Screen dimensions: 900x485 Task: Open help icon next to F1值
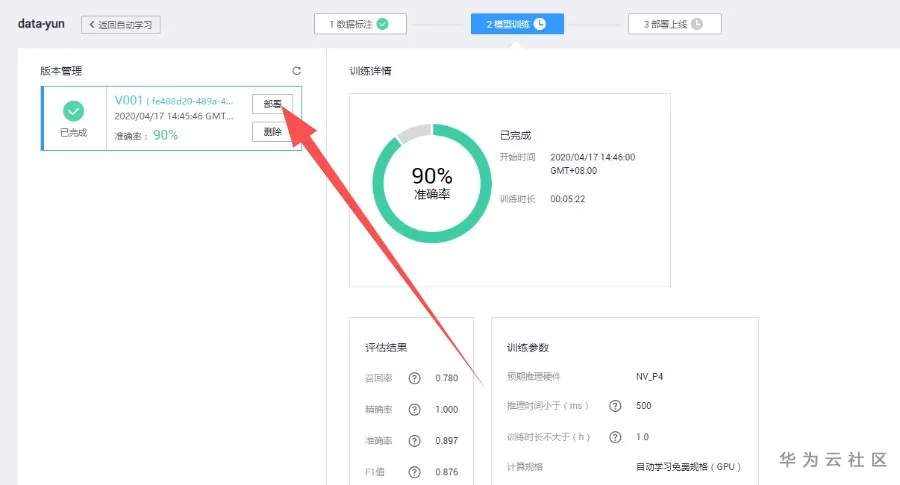pyautogui.click(x=414, y=472)
